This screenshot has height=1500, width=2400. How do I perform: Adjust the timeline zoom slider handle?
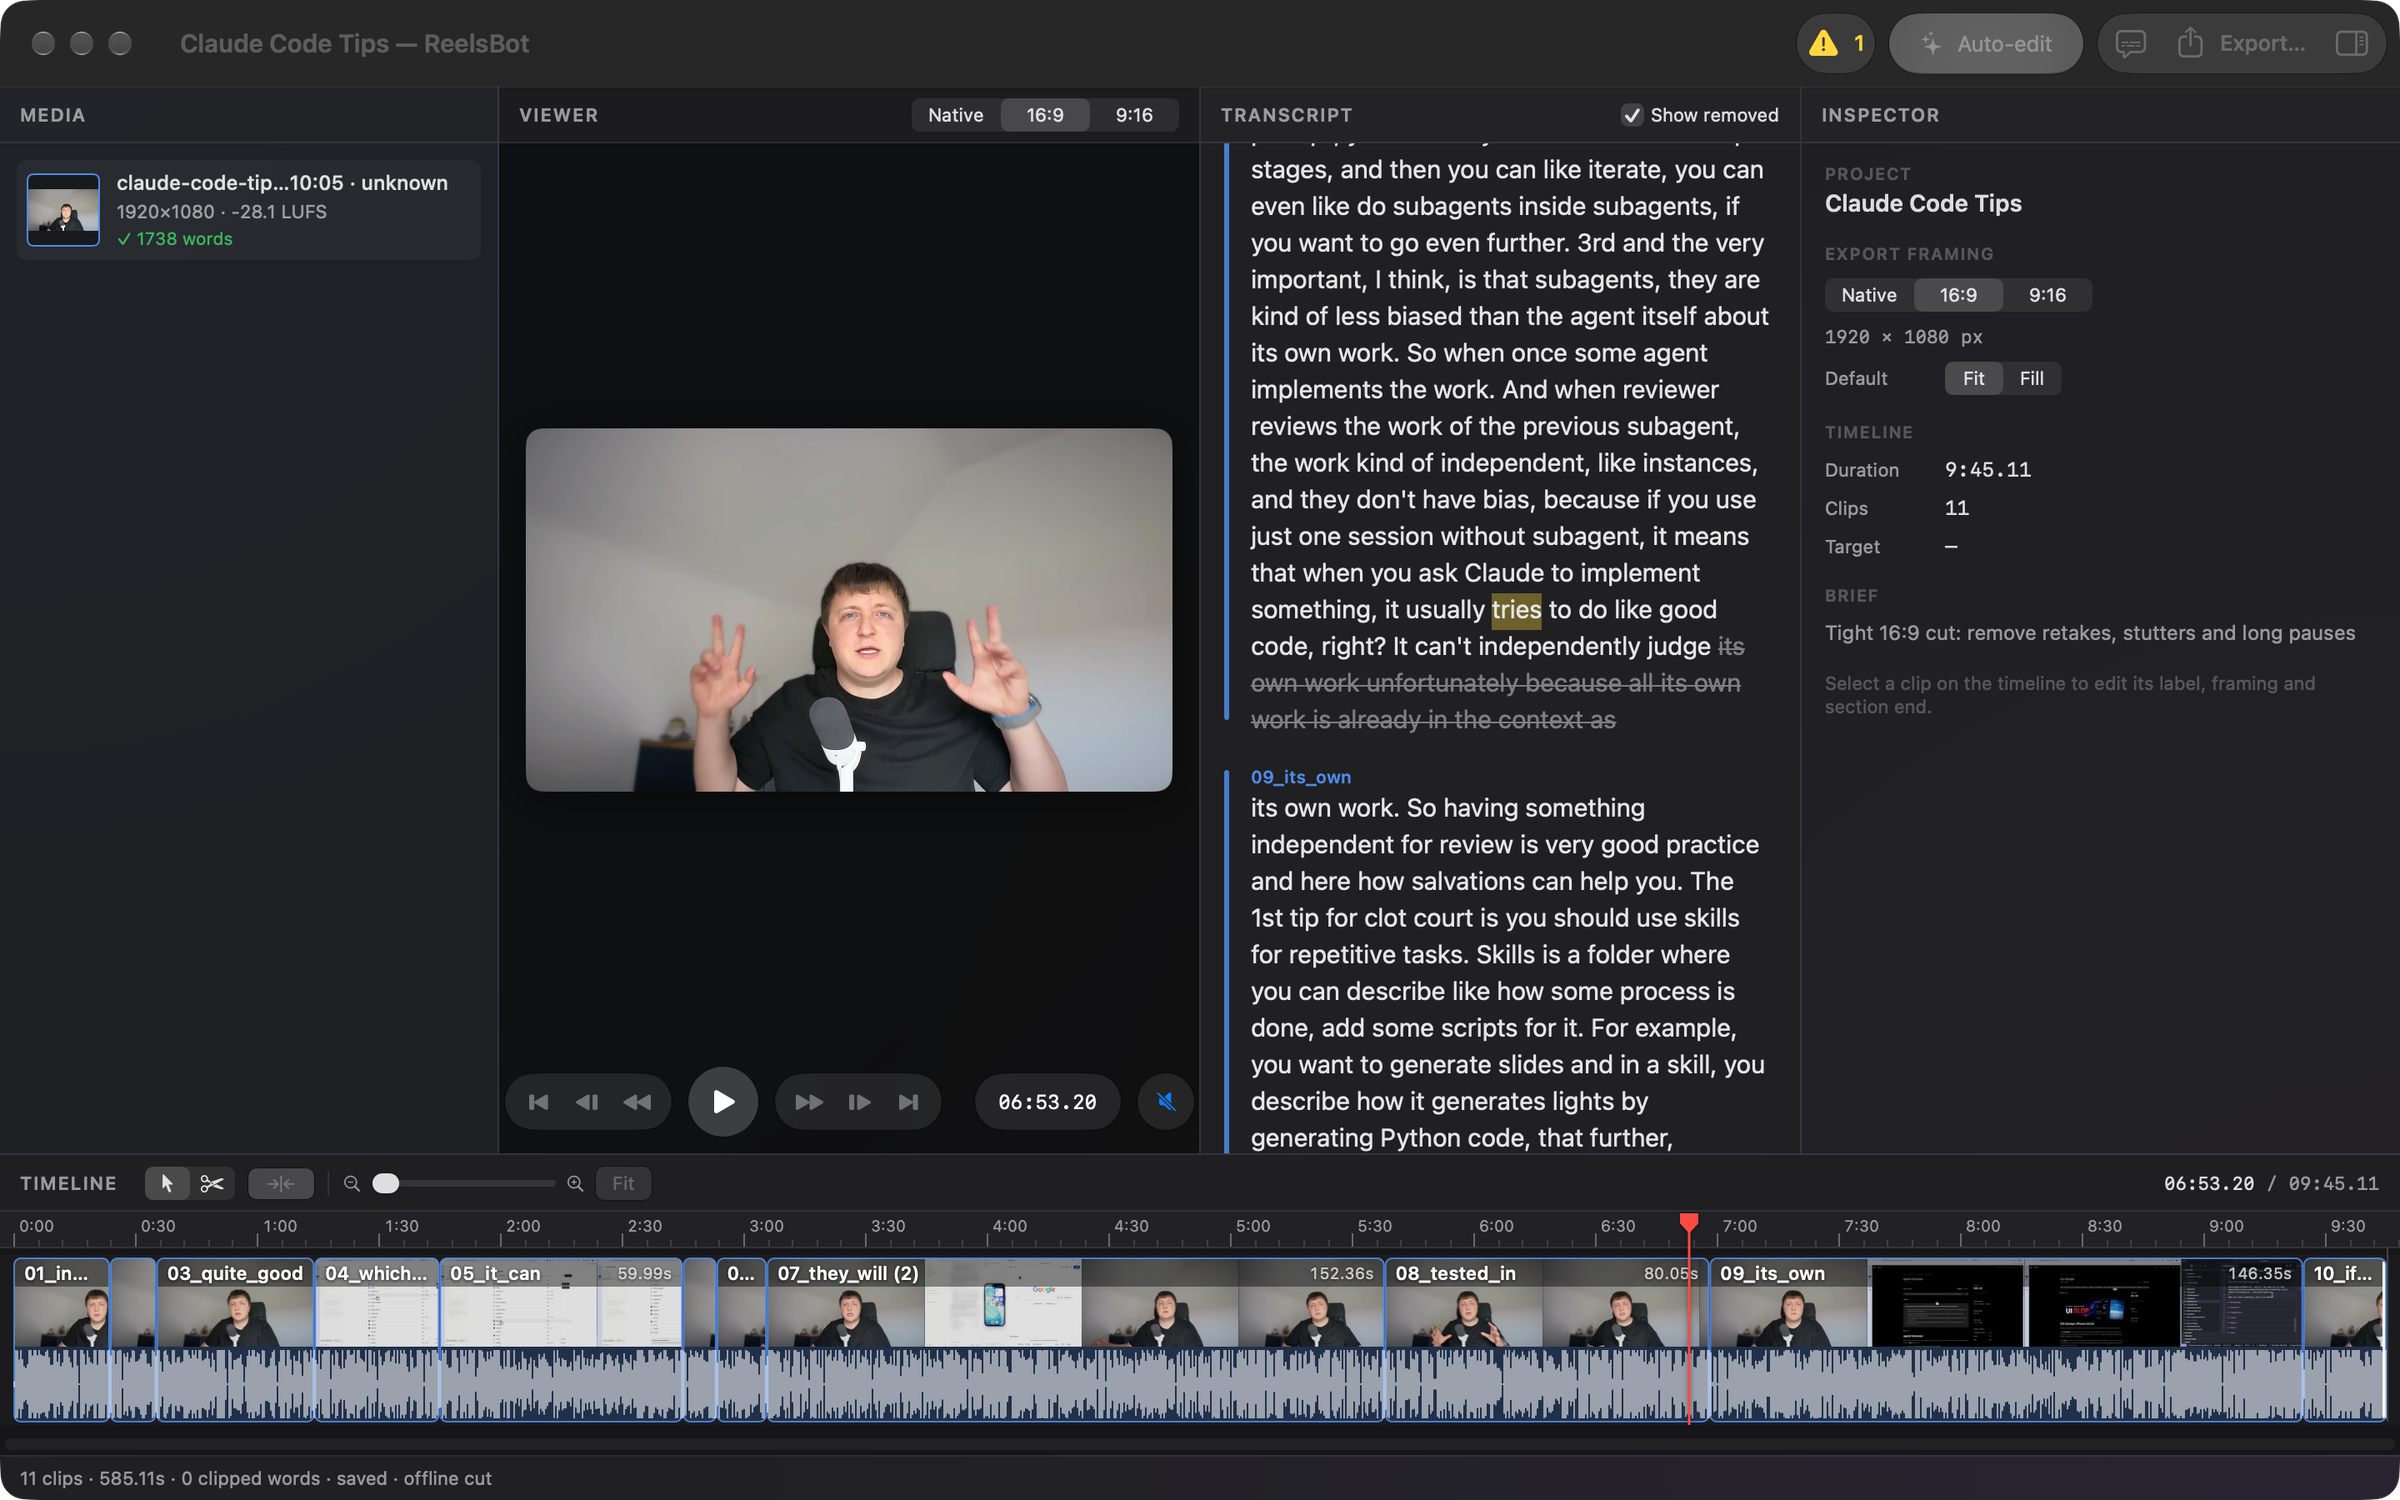tap(385, 1183)
